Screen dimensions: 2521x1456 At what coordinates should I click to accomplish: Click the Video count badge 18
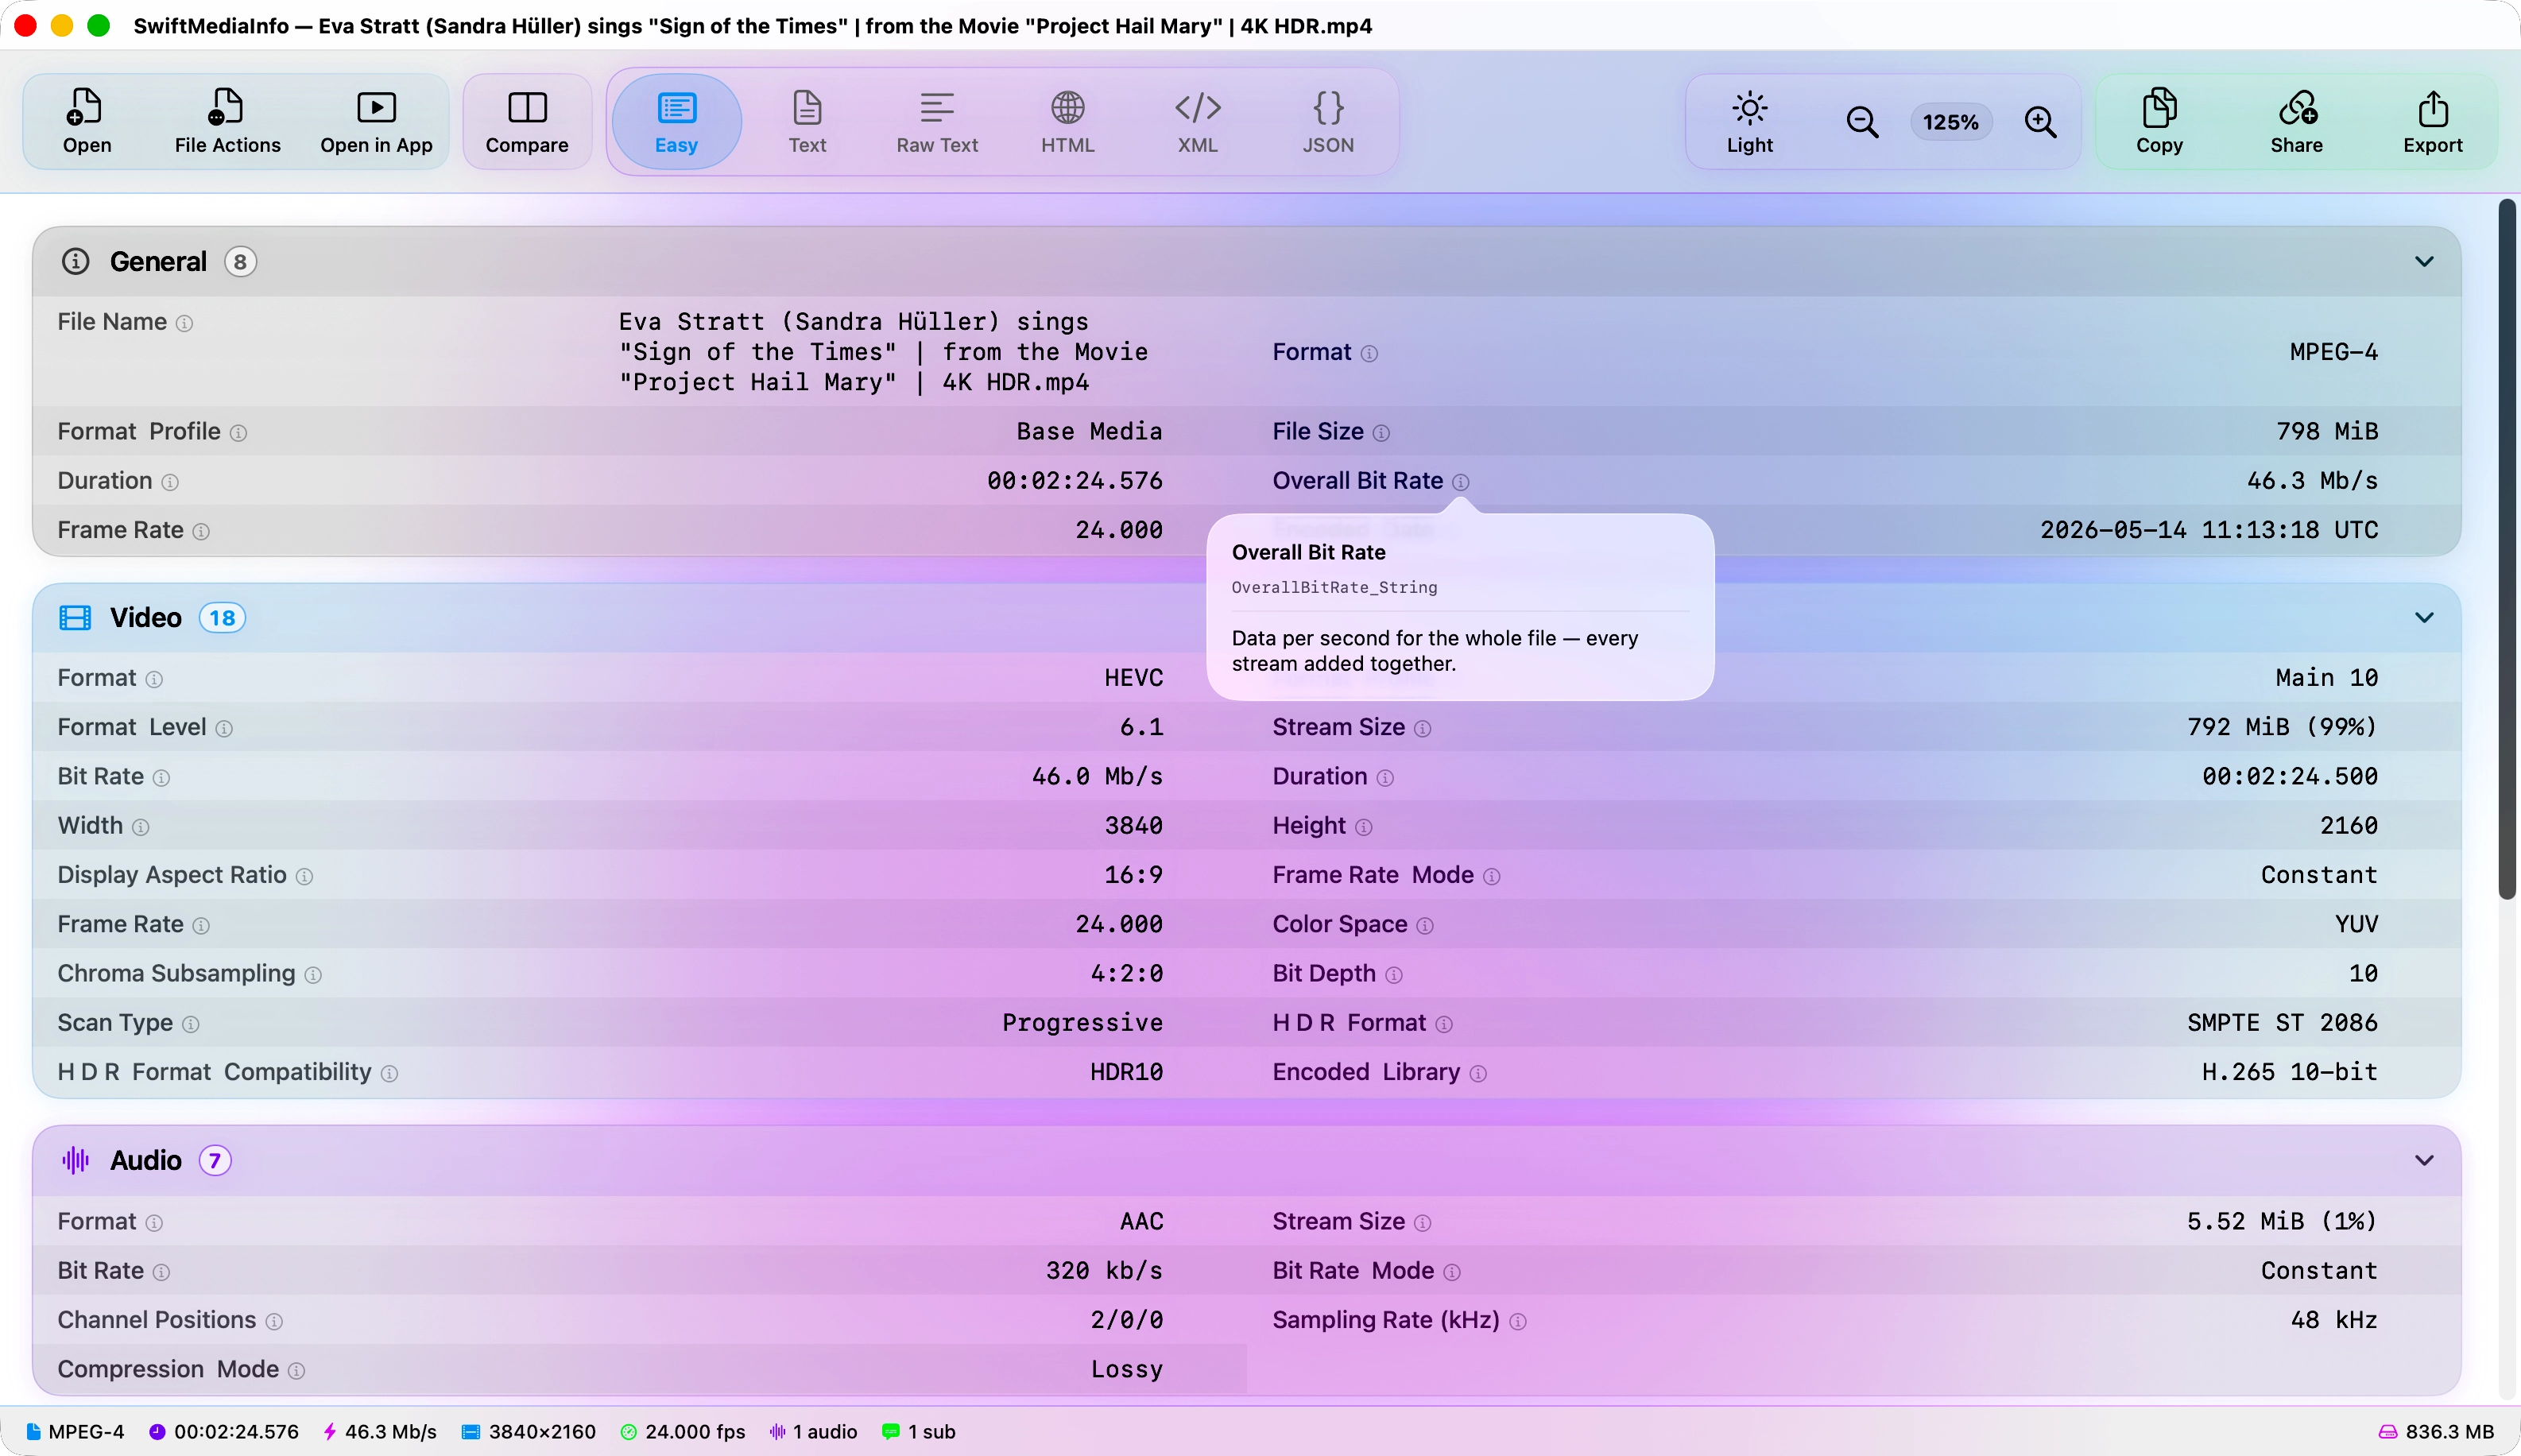[222, 617]
